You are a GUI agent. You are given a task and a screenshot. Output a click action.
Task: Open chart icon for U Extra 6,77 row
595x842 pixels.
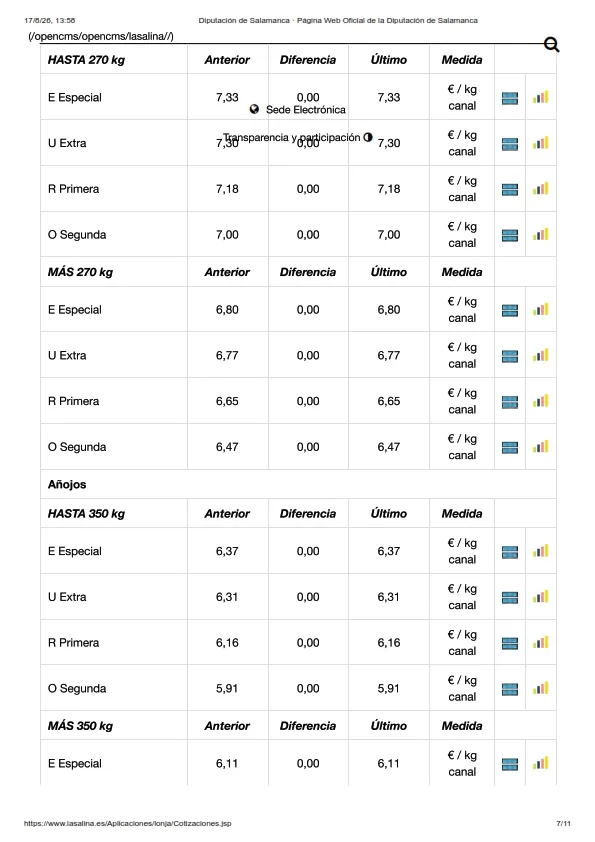click(x=541, y=355)
